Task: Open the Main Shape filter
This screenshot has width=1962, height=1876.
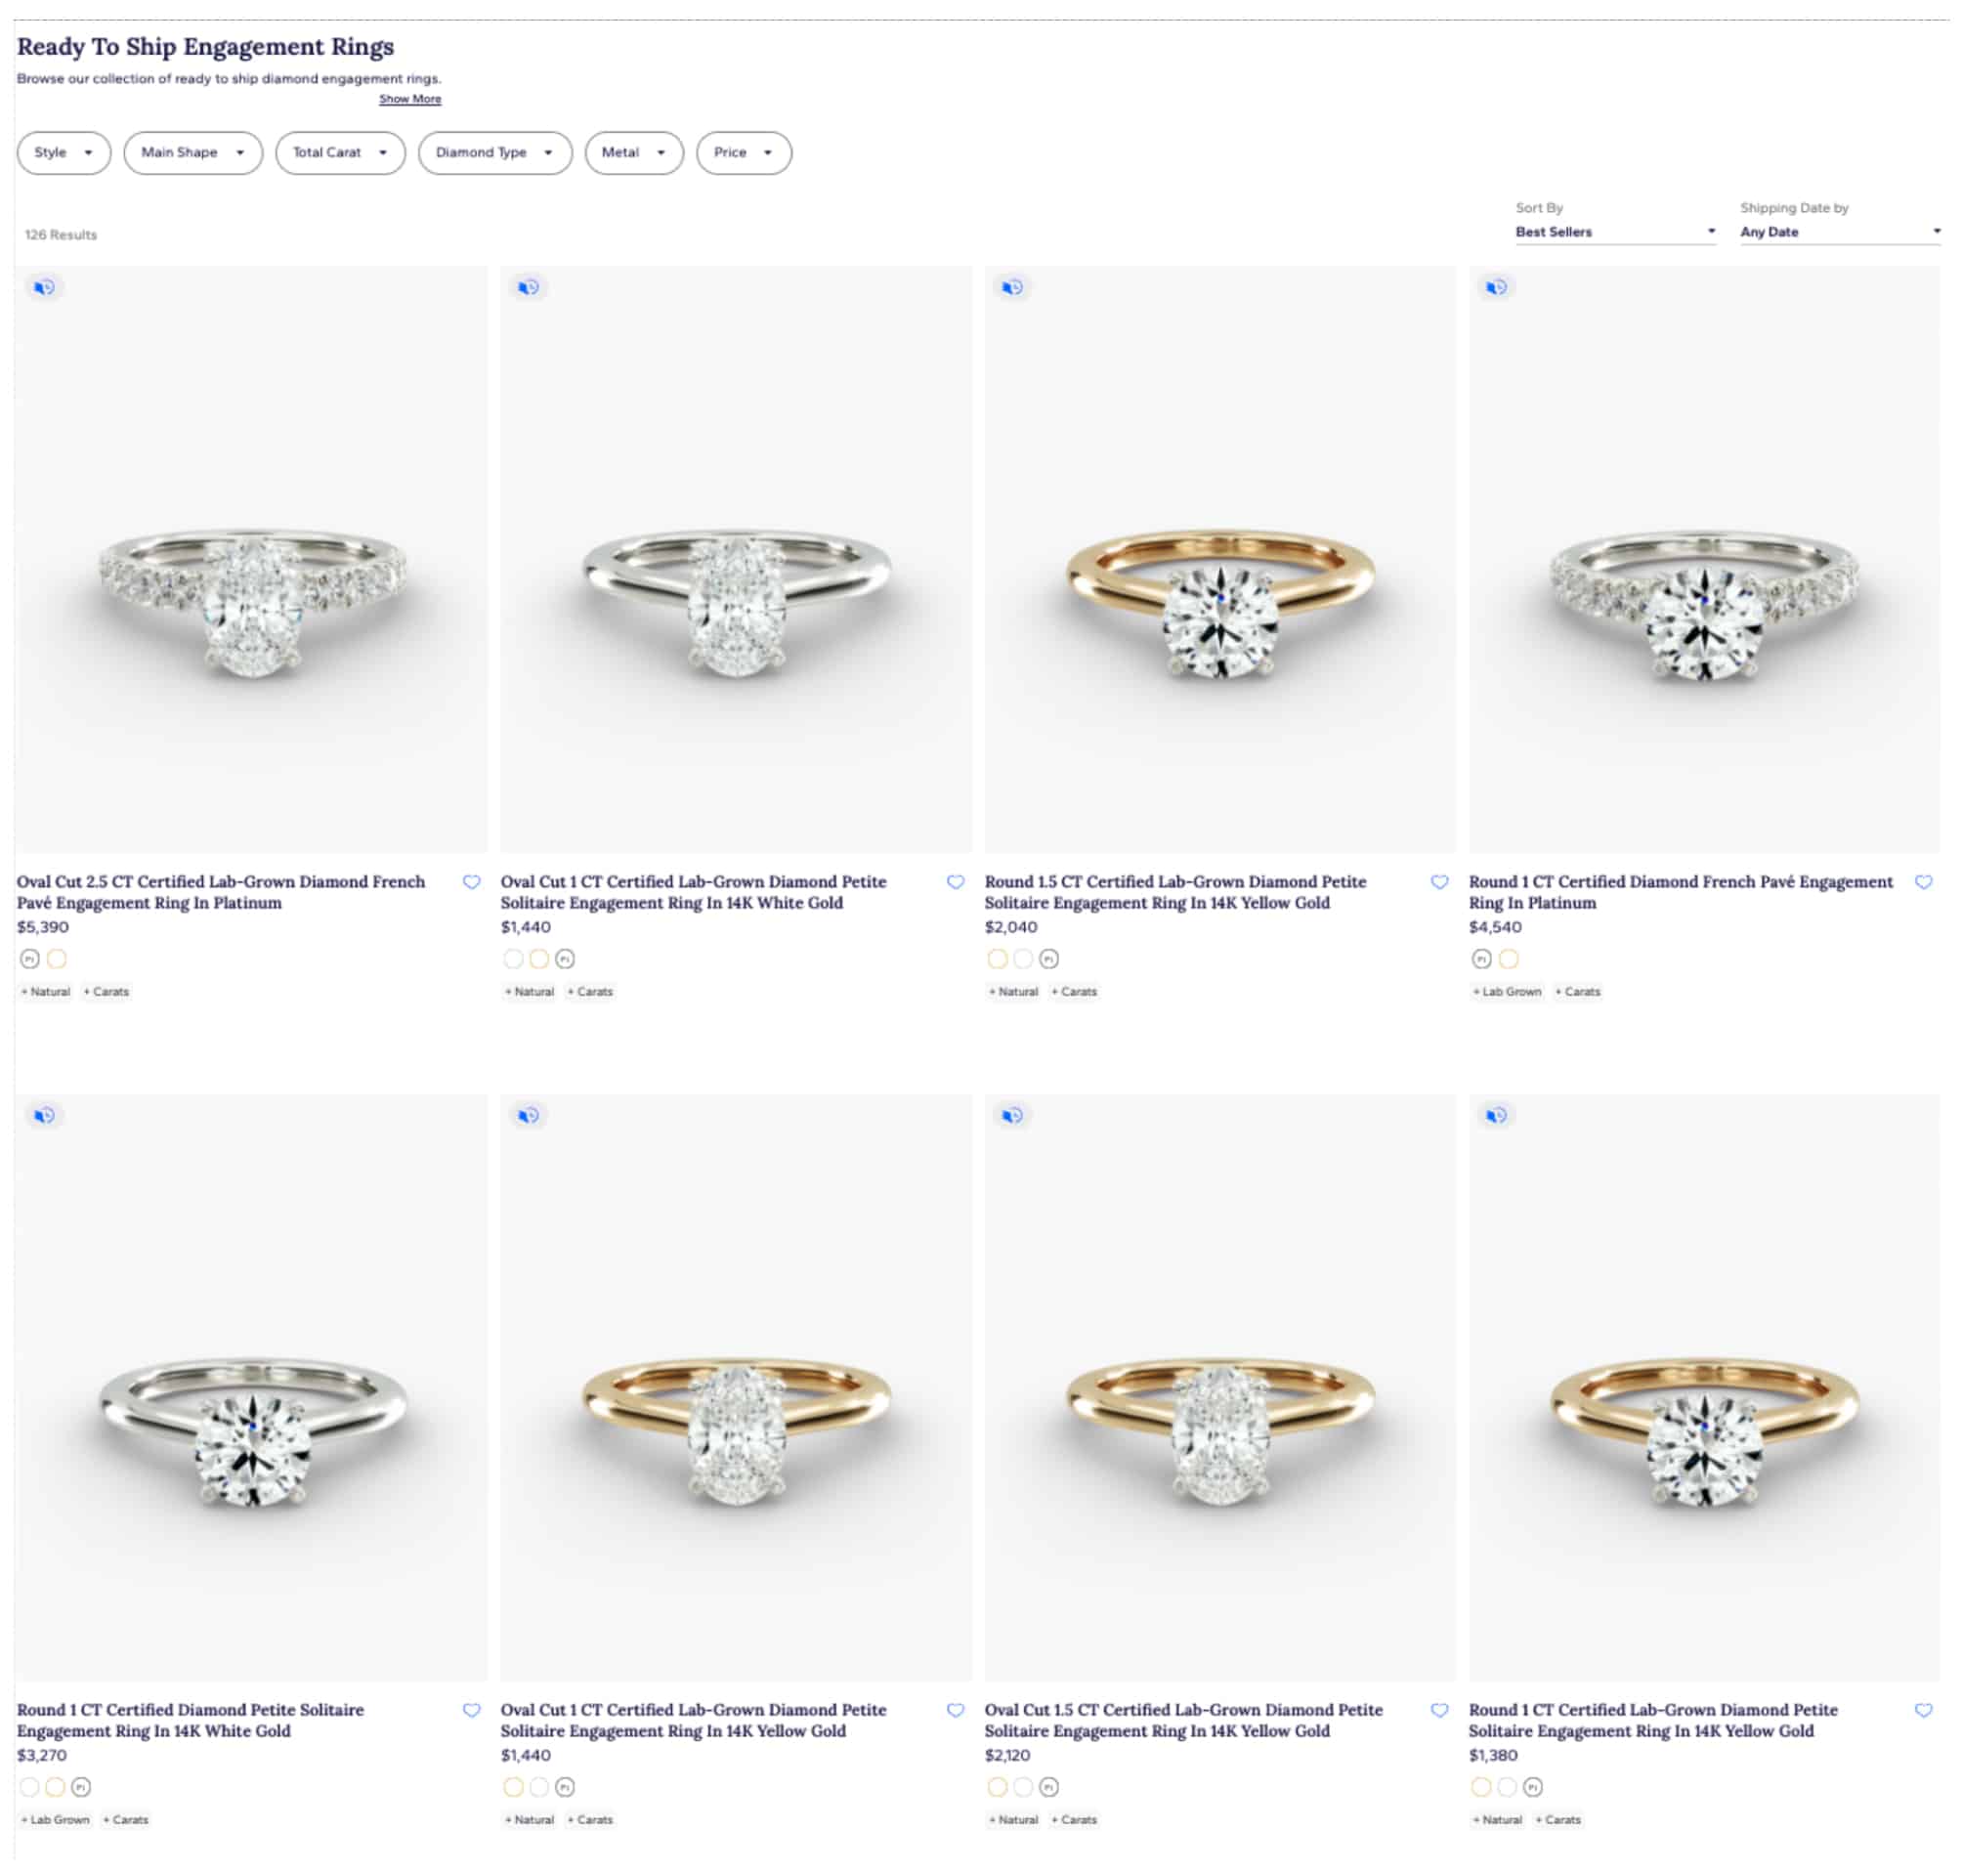Action: 193,152
